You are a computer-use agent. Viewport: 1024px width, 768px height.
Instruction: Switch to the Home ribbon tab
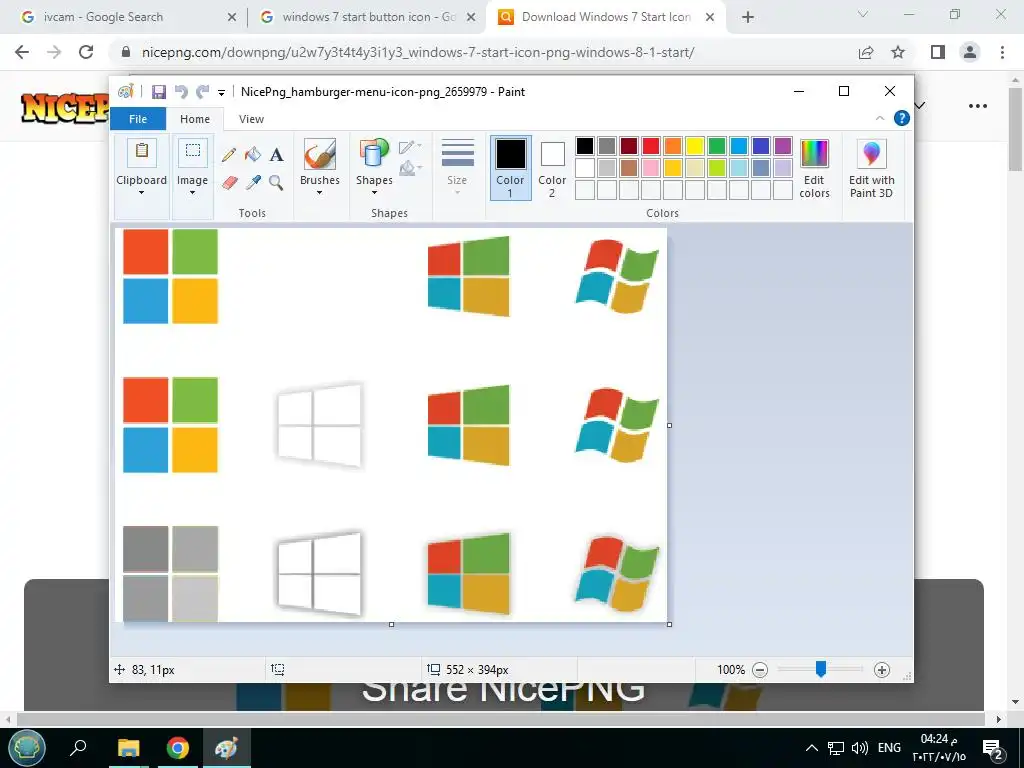coord(195,119)
